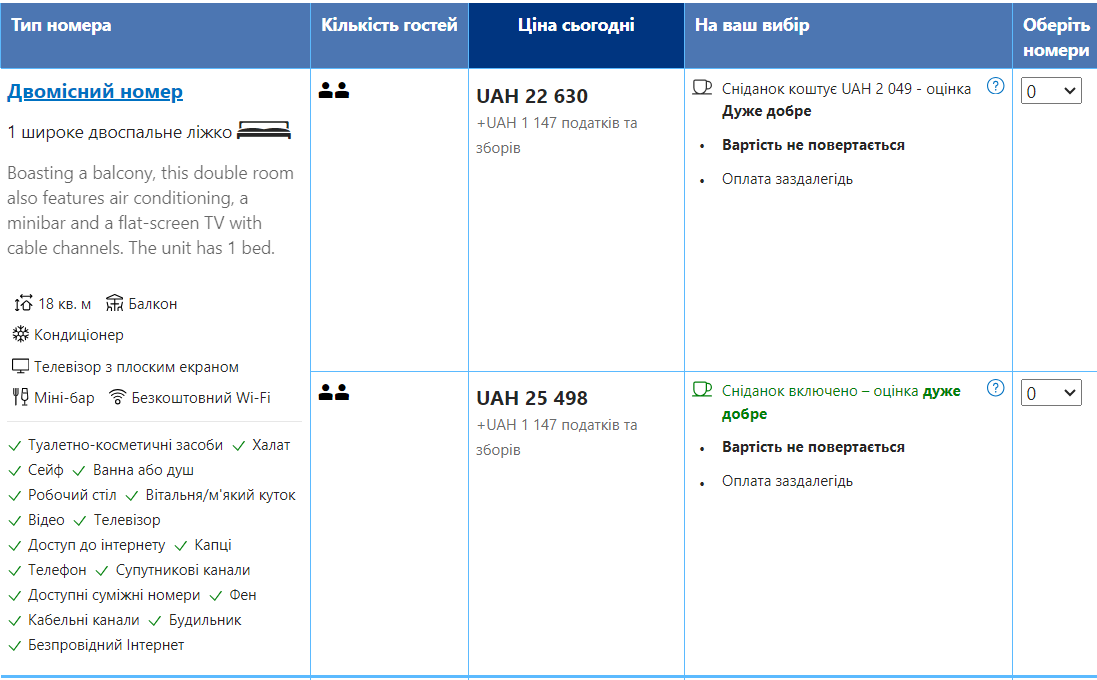The width and height of the screenshot is (1097, 680).
Task: Click the Ціна сьогодні column header
Action: (576, 26)
